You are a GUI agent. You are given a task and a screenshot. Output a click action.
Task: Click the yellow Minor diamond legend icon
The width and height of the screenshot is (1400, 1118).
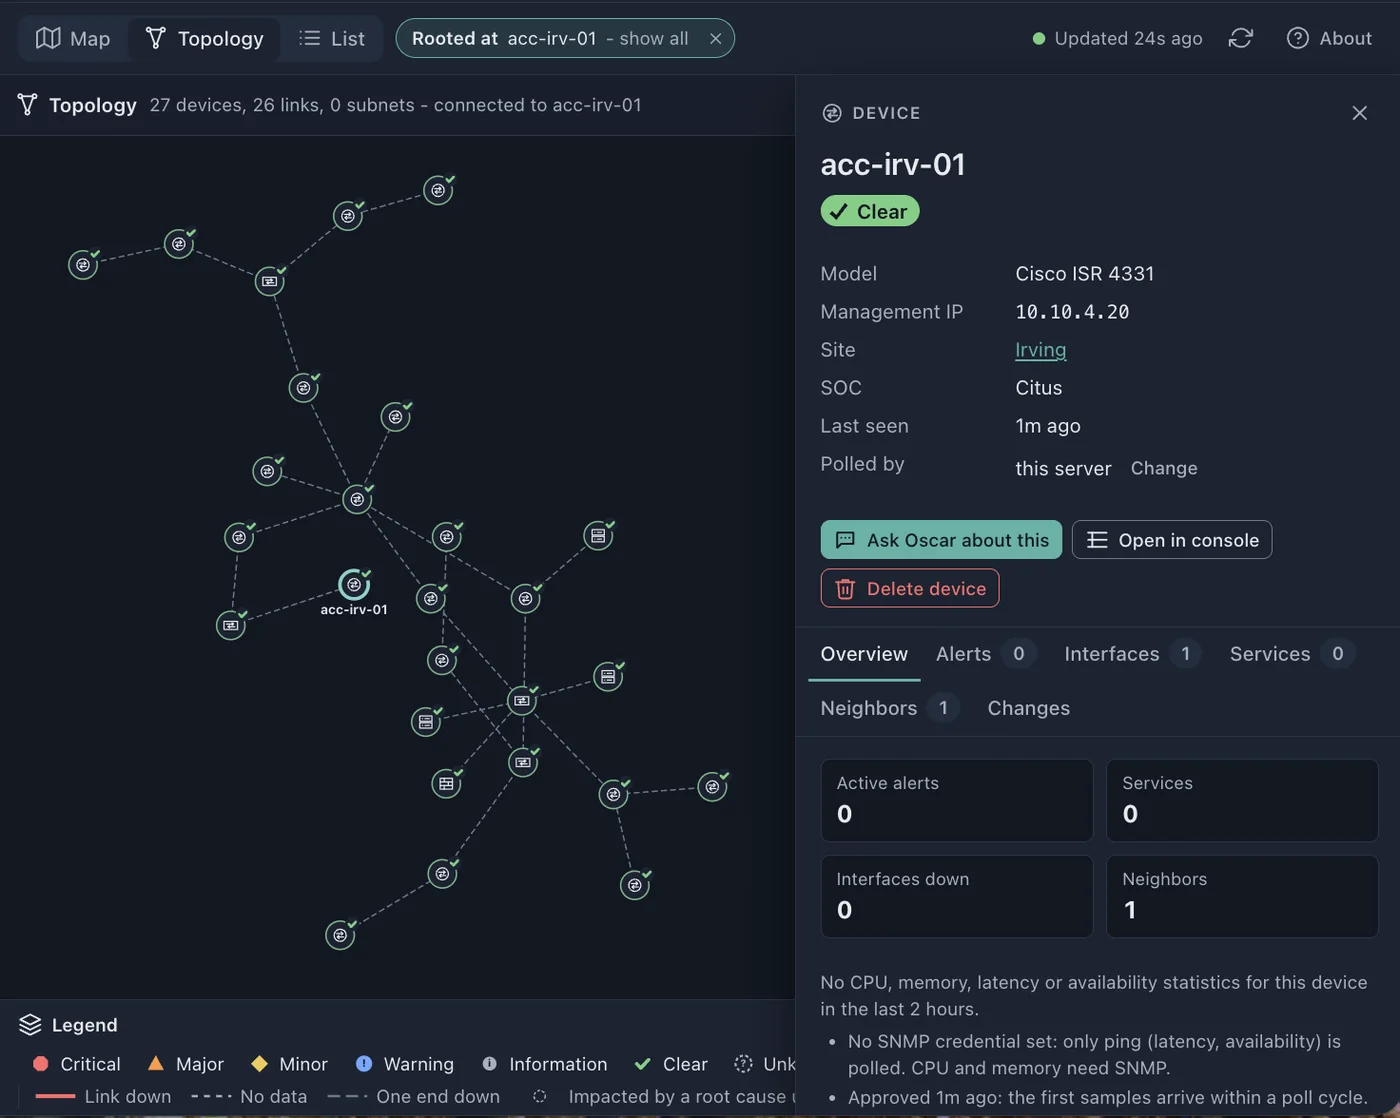coord(260,1064)
